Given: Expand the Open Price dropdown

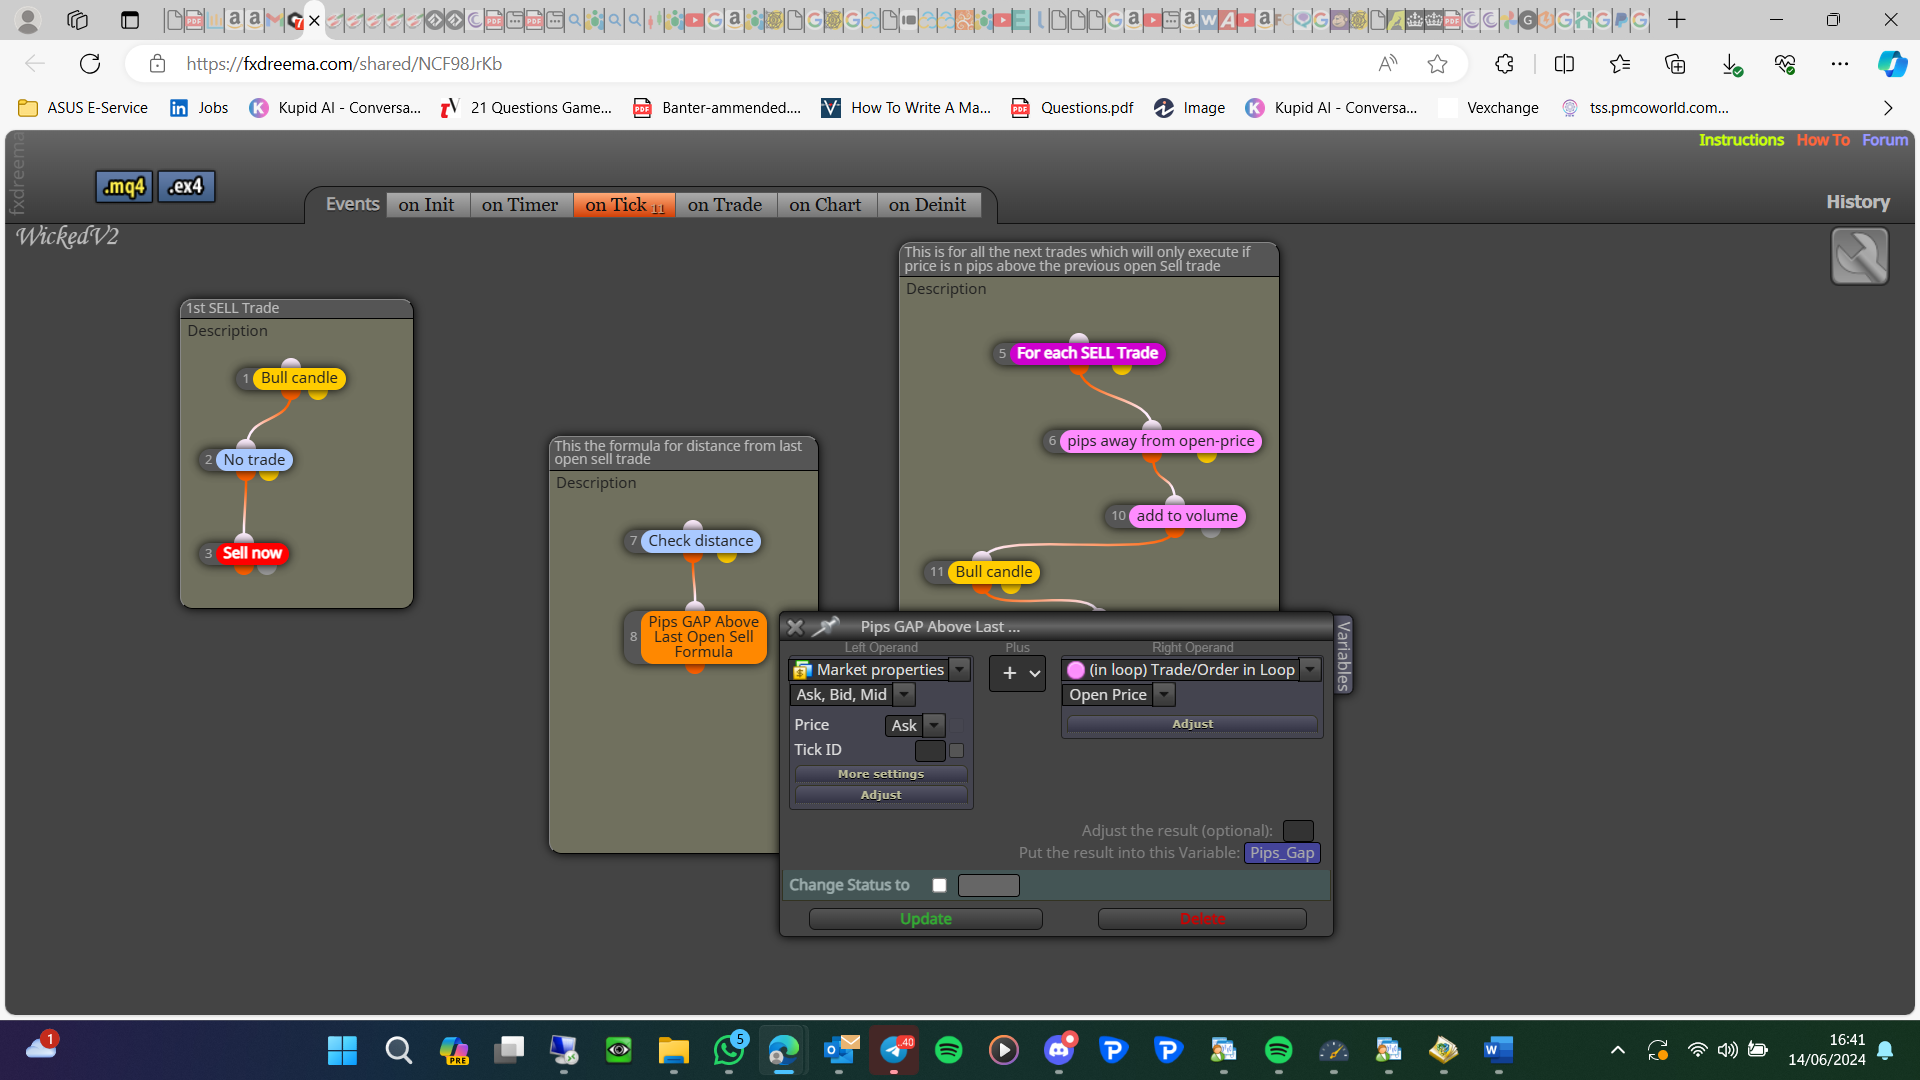Looking at the screenshot, I should [x=1163, y=694].
